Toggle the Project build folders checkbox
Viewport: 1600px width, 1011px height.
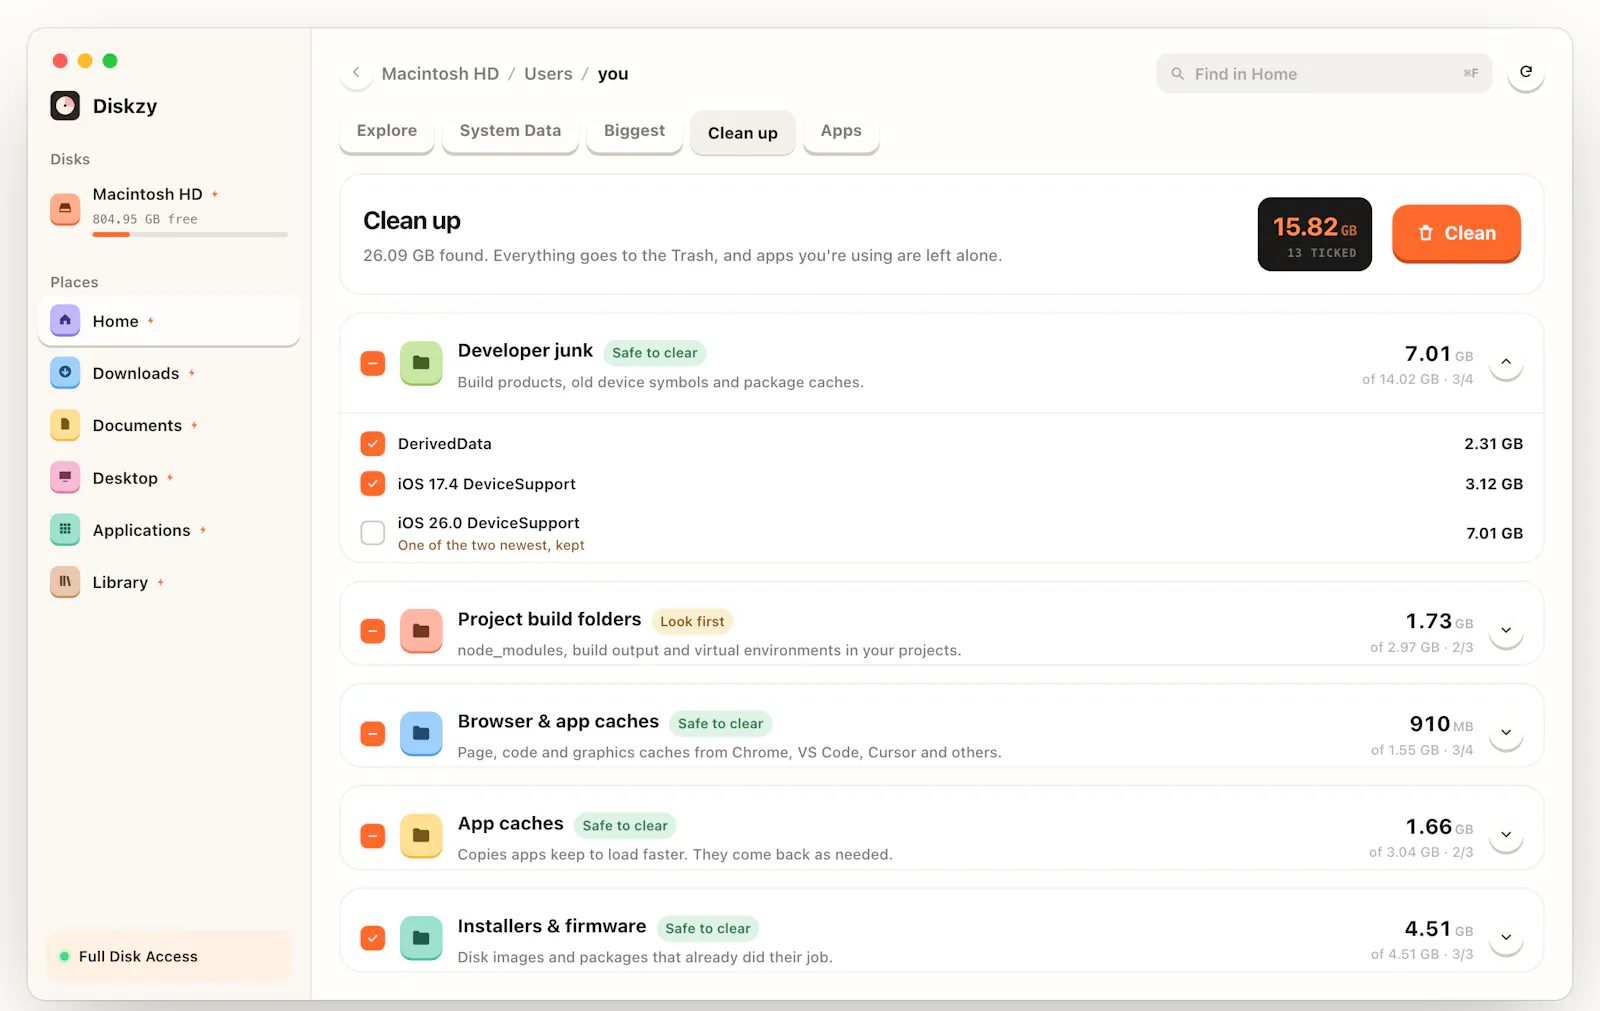pyautogui.click(x=373, y=631)
